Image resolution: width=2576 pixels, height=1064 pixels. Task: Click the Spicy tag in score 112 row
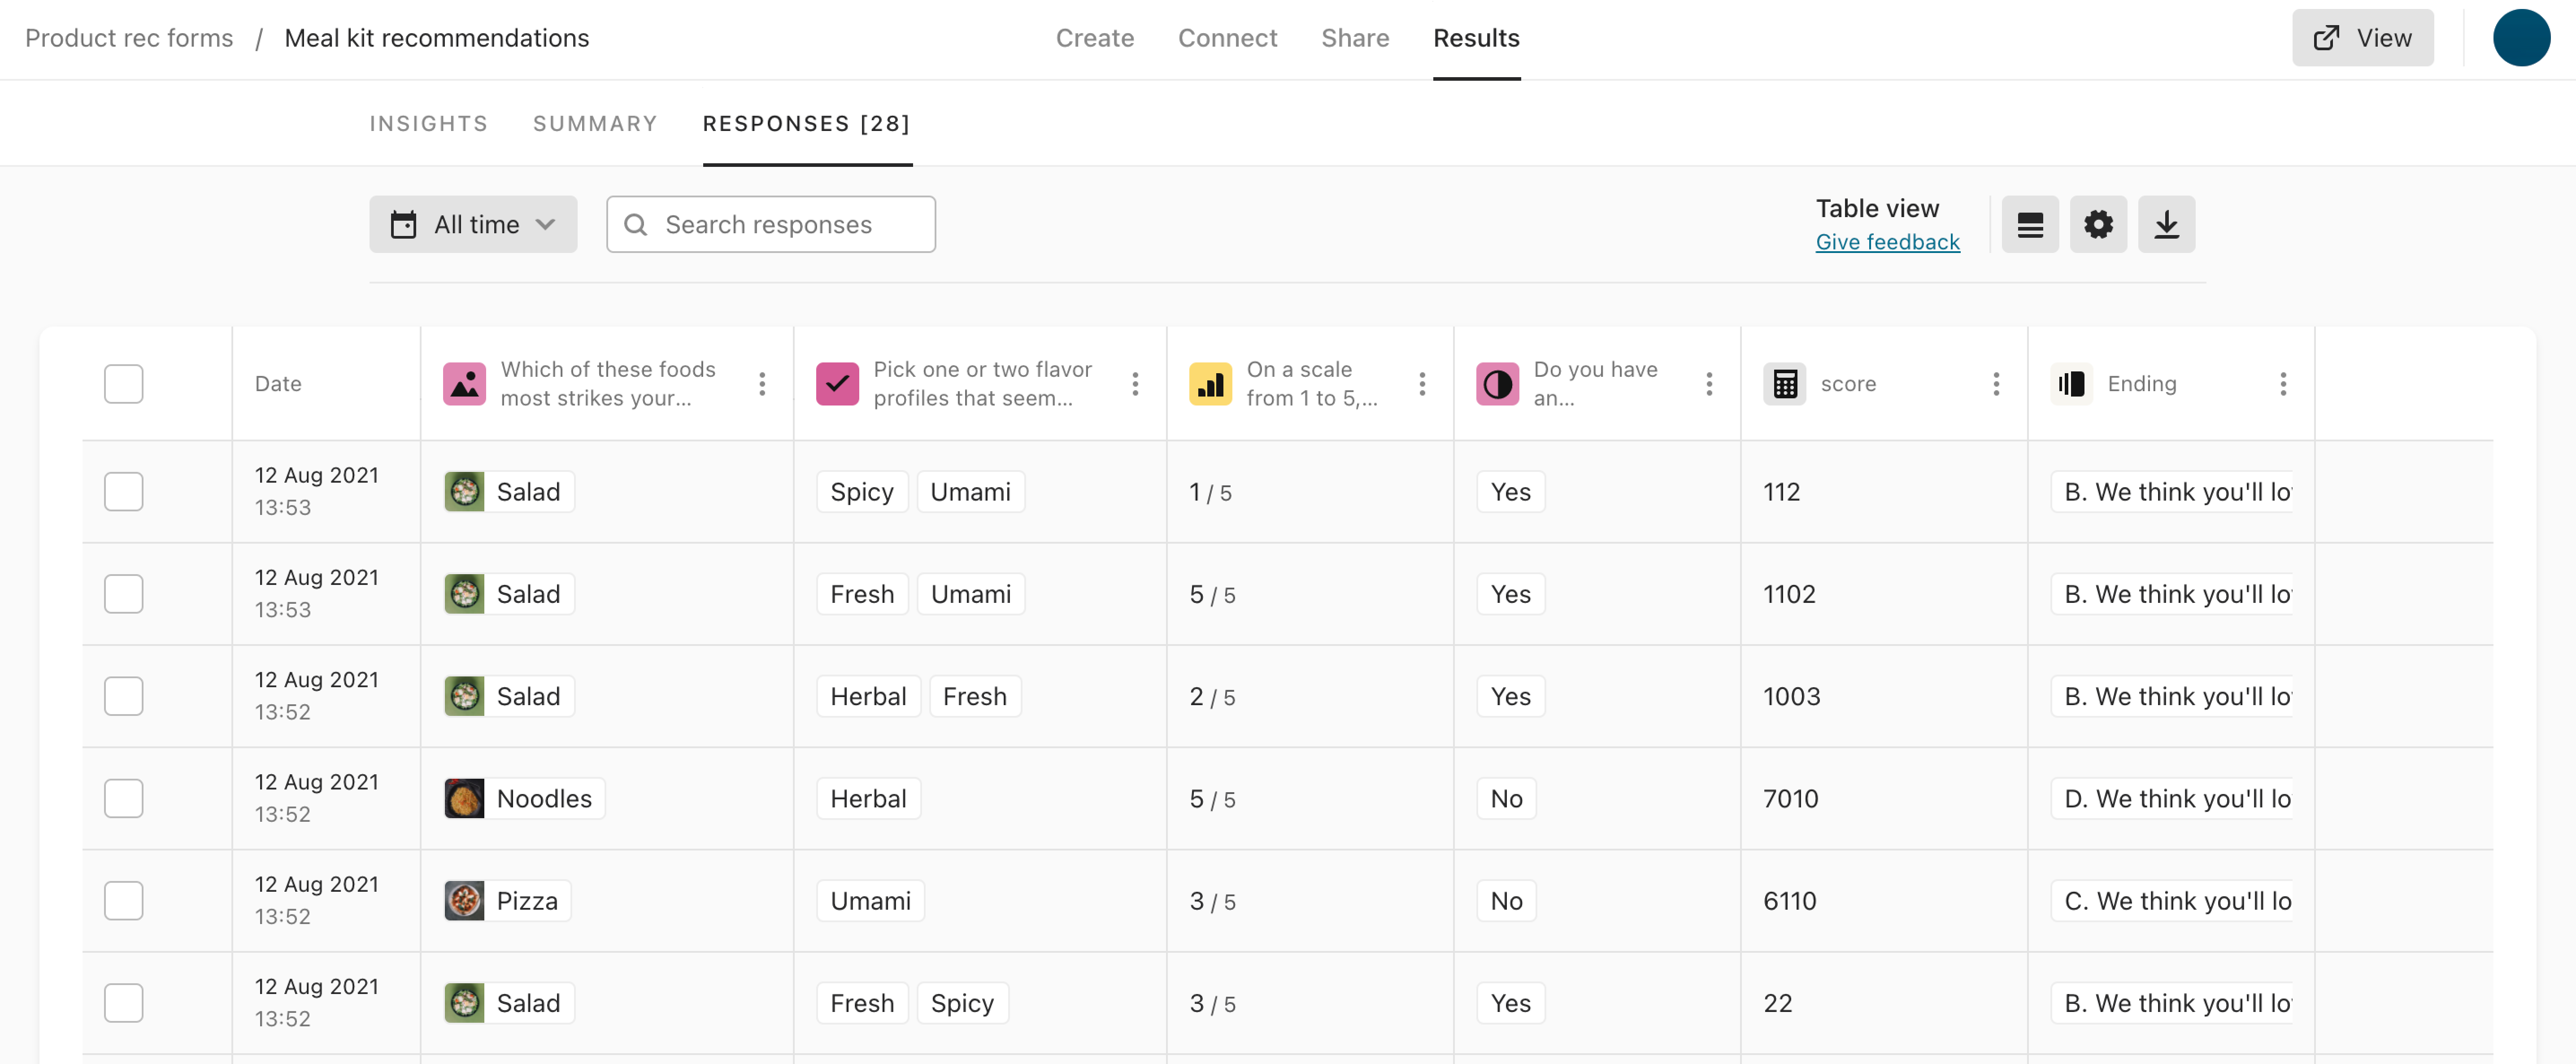[862, 492]
